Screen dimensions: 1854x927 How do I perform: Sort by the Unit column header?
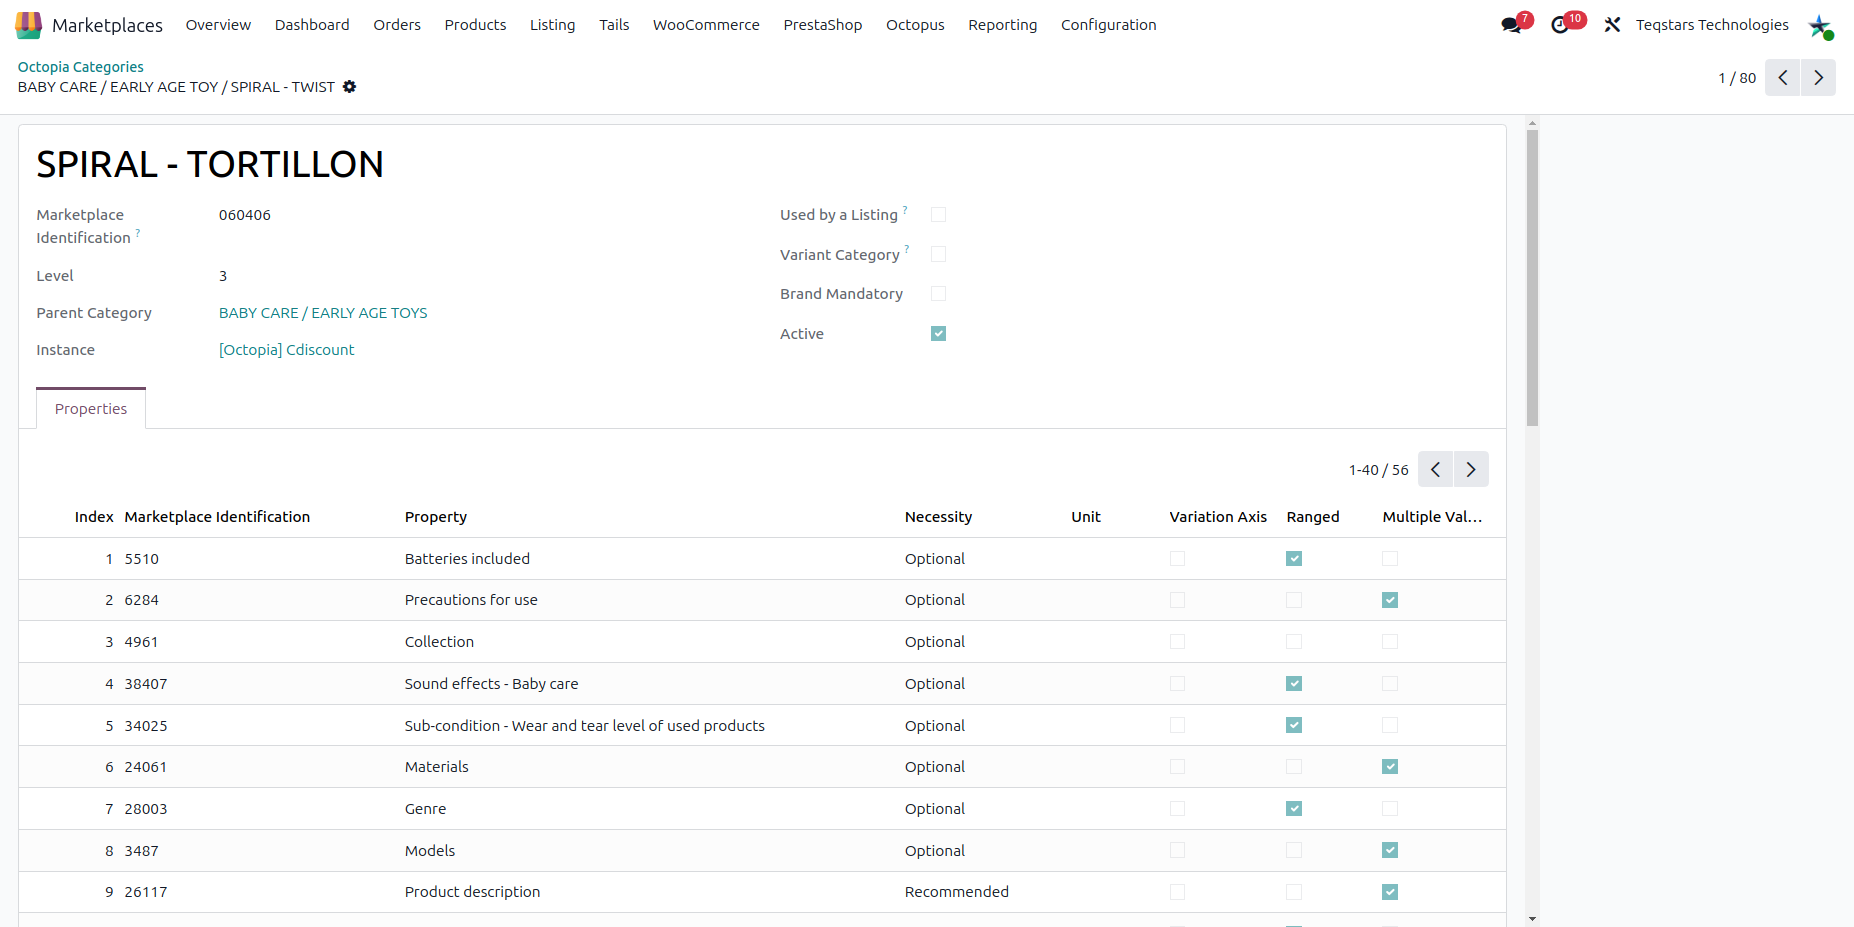(x=1086, y=517)
